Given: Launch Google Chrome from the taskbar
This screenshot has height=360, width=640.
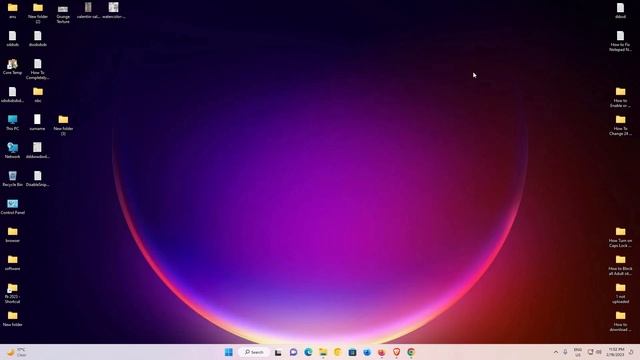Looking at the screenshot, I should pos(411,352).
